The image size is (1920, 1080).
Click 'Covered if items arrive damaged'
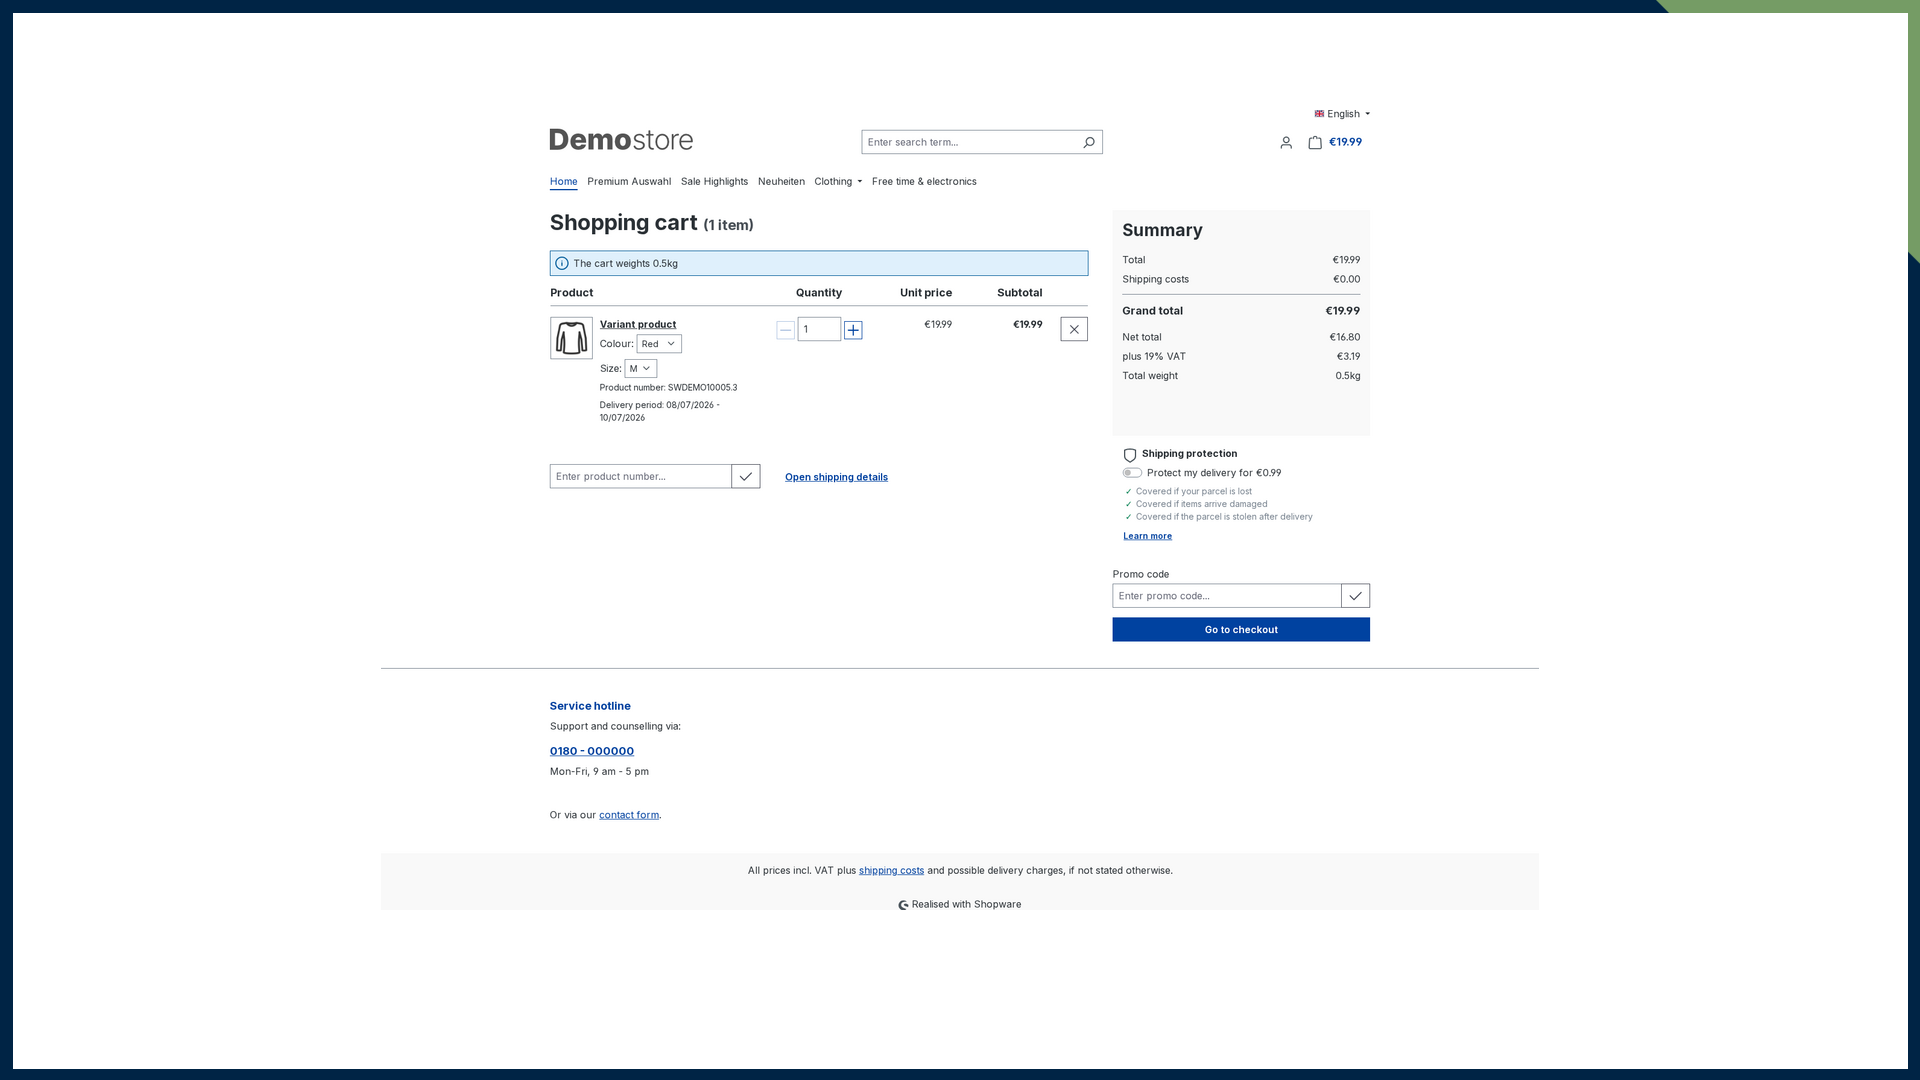tap(1201, 505)
